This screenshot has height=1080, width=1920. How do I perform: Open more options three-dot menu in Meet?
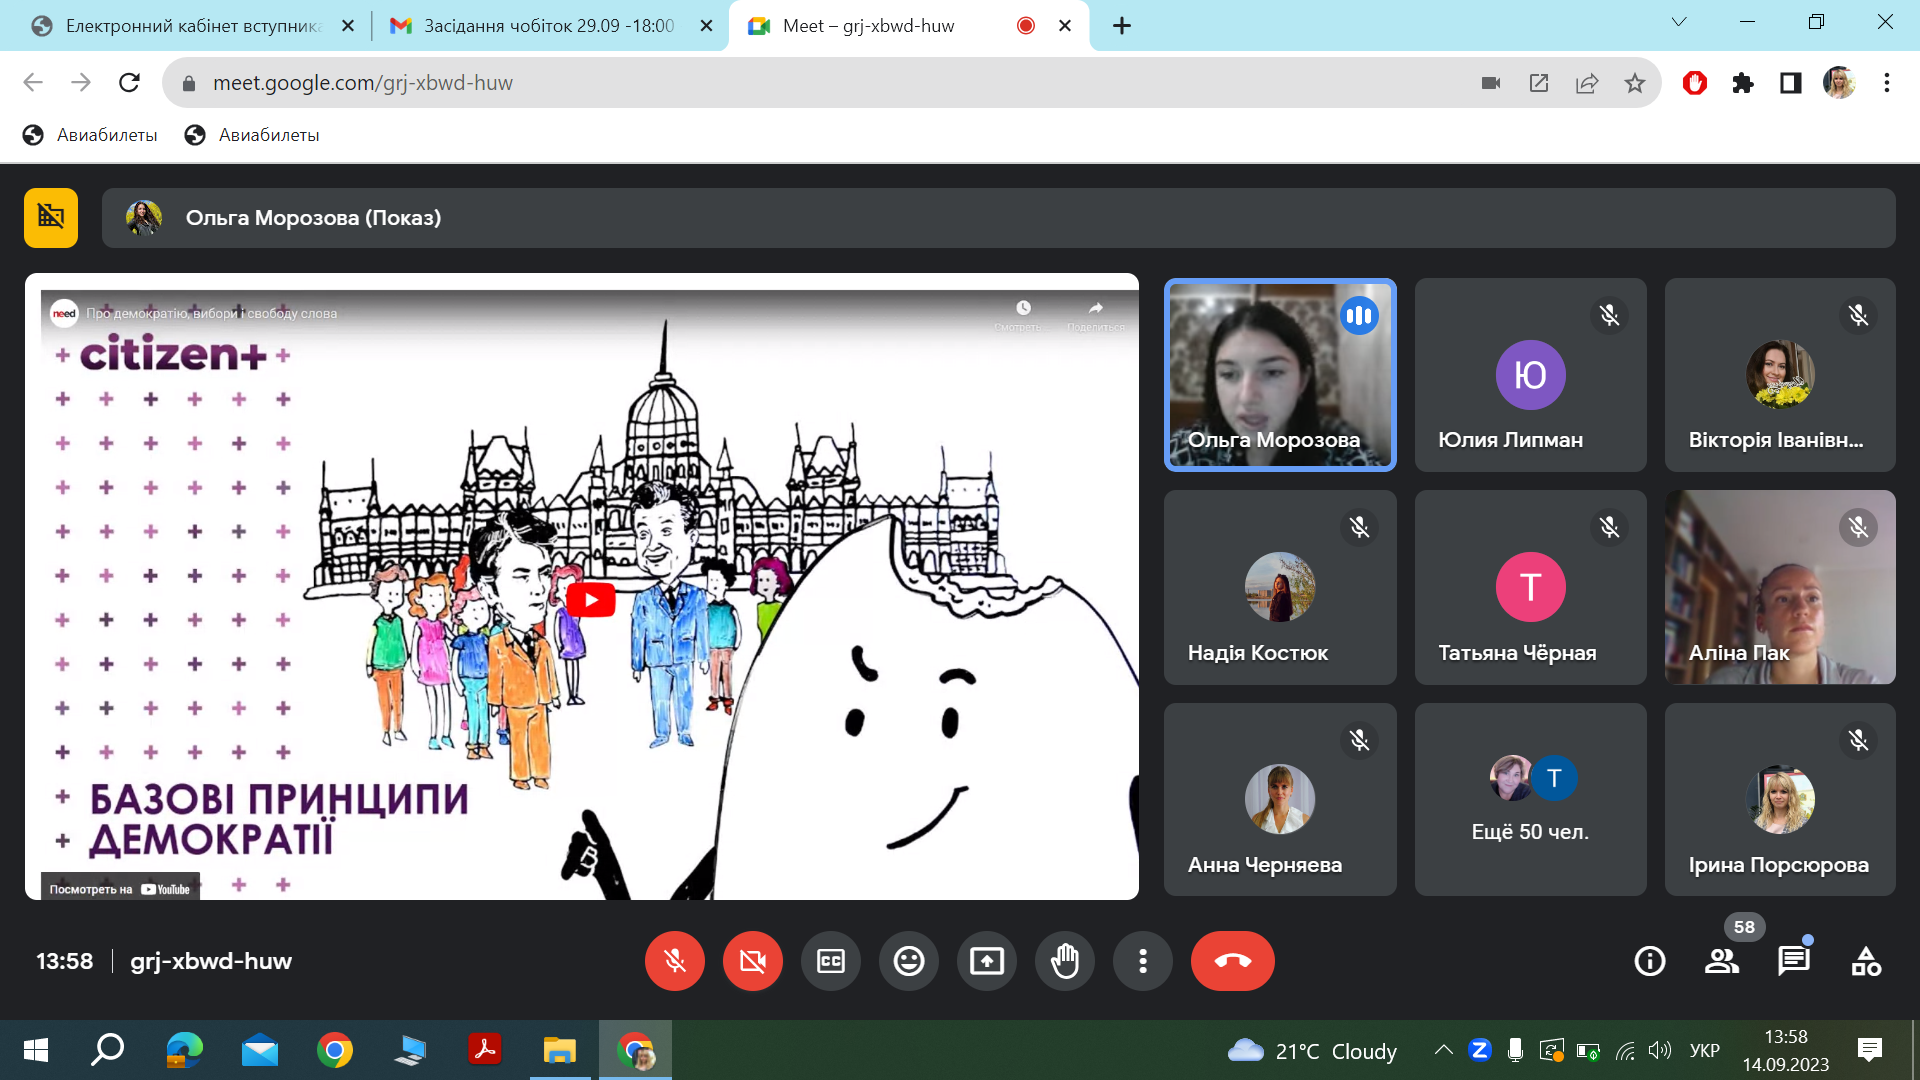1143,961
